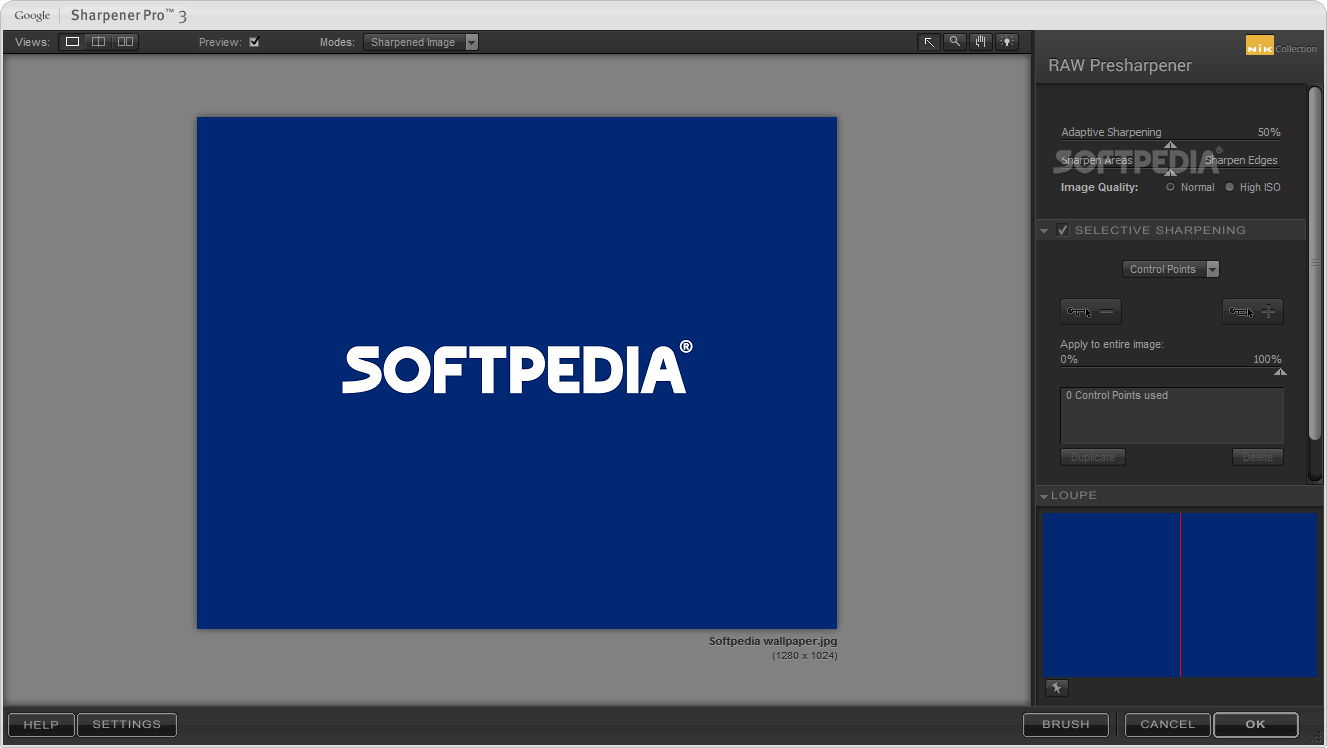1327x748 pixels.
Task: Click the 'Sharpen Edges' label
Action: click(1241, 160)
